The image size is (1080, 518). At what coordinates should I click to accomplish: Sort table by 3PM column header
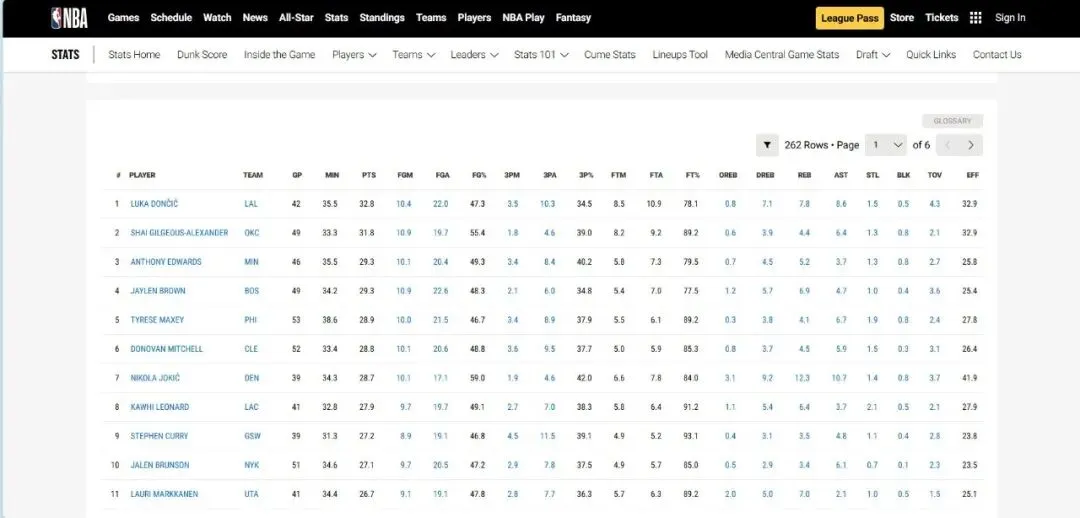[x=512, y=176]
